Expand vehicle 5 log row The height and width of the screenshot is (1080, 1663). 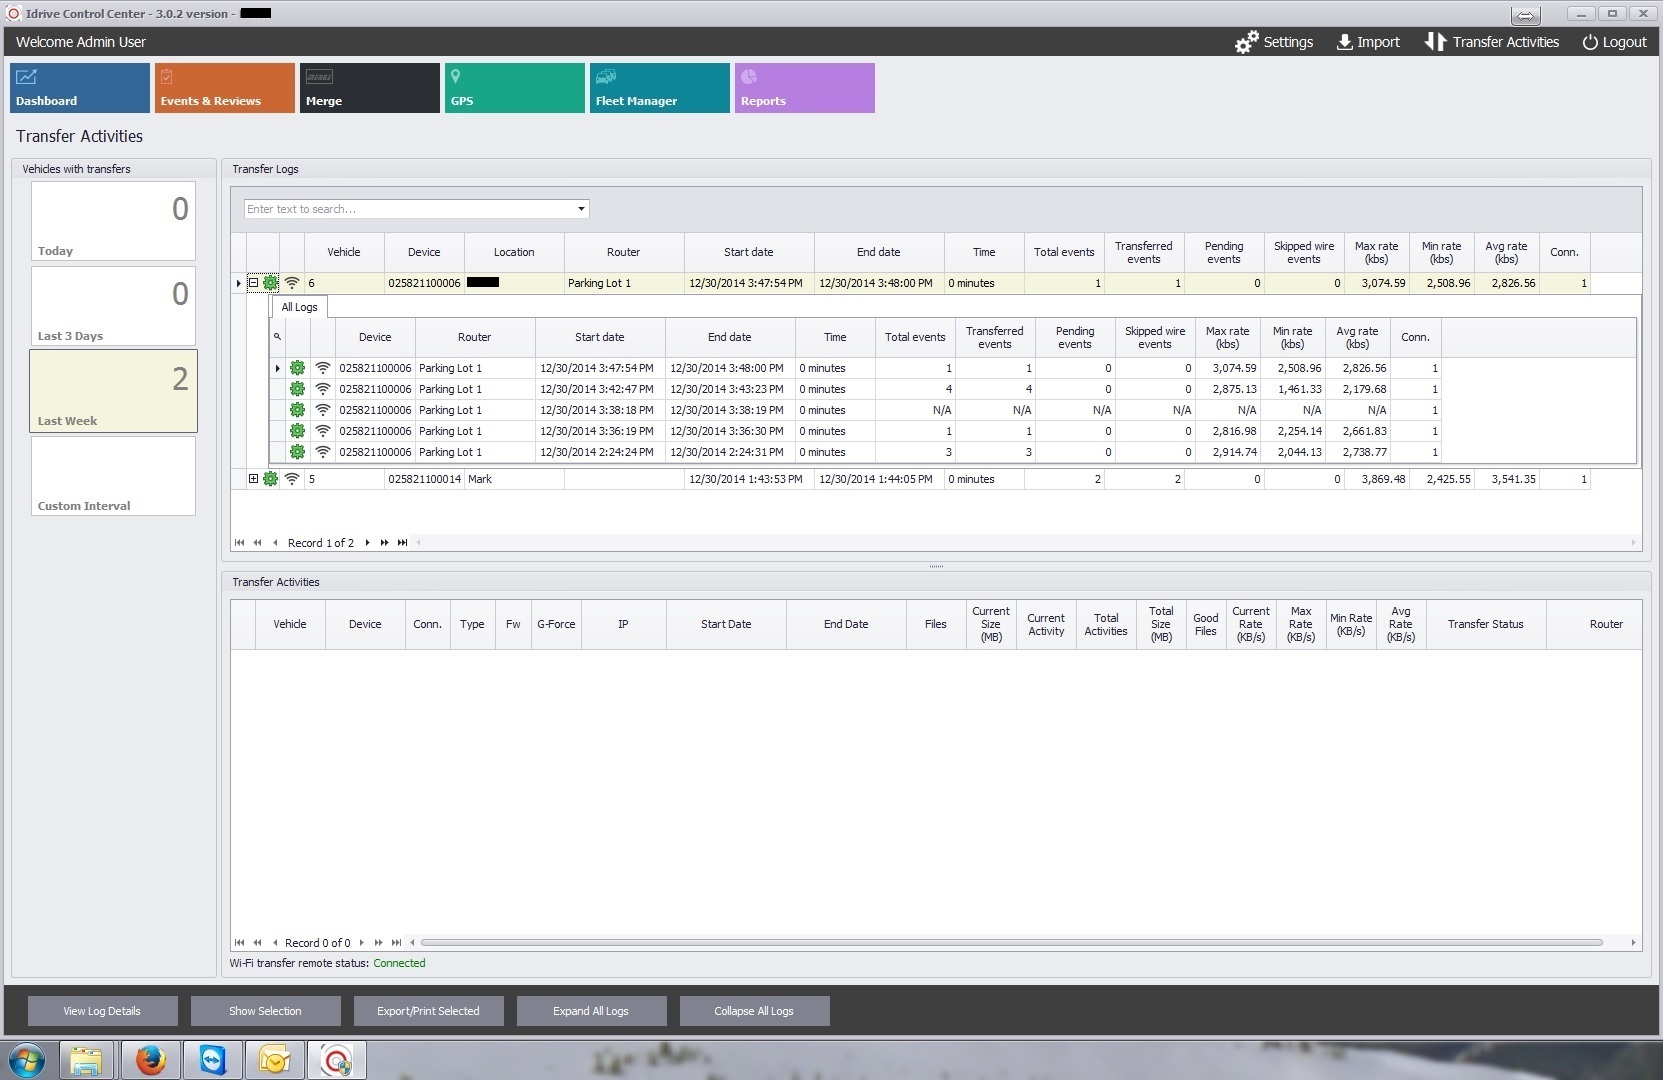[x=253, y=479]
